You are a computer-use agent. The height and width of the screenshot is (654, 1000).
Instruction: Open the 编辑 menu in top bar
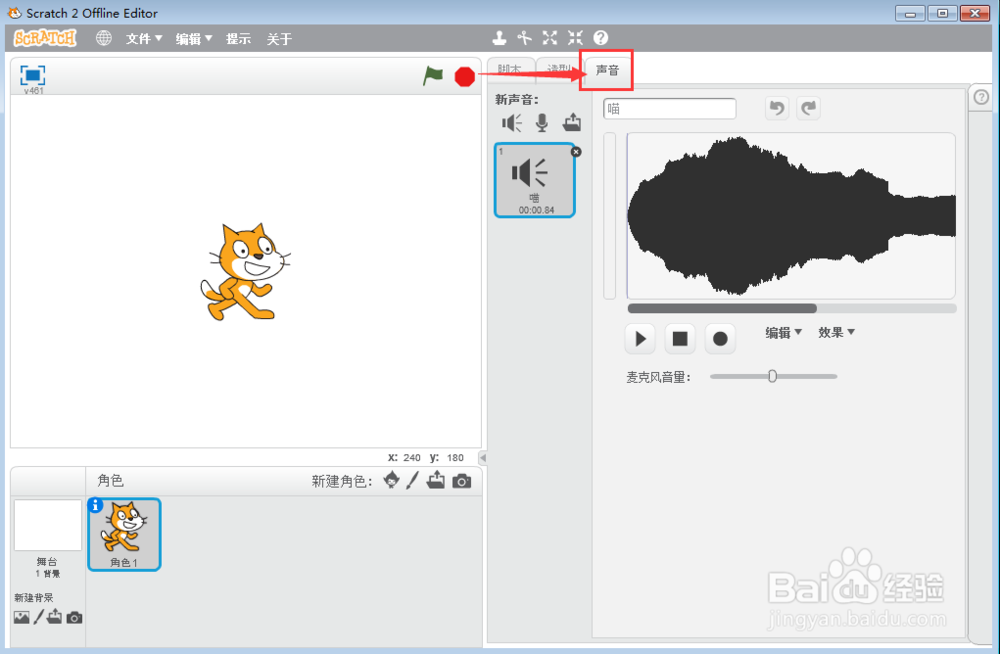[x=193, y=39]
